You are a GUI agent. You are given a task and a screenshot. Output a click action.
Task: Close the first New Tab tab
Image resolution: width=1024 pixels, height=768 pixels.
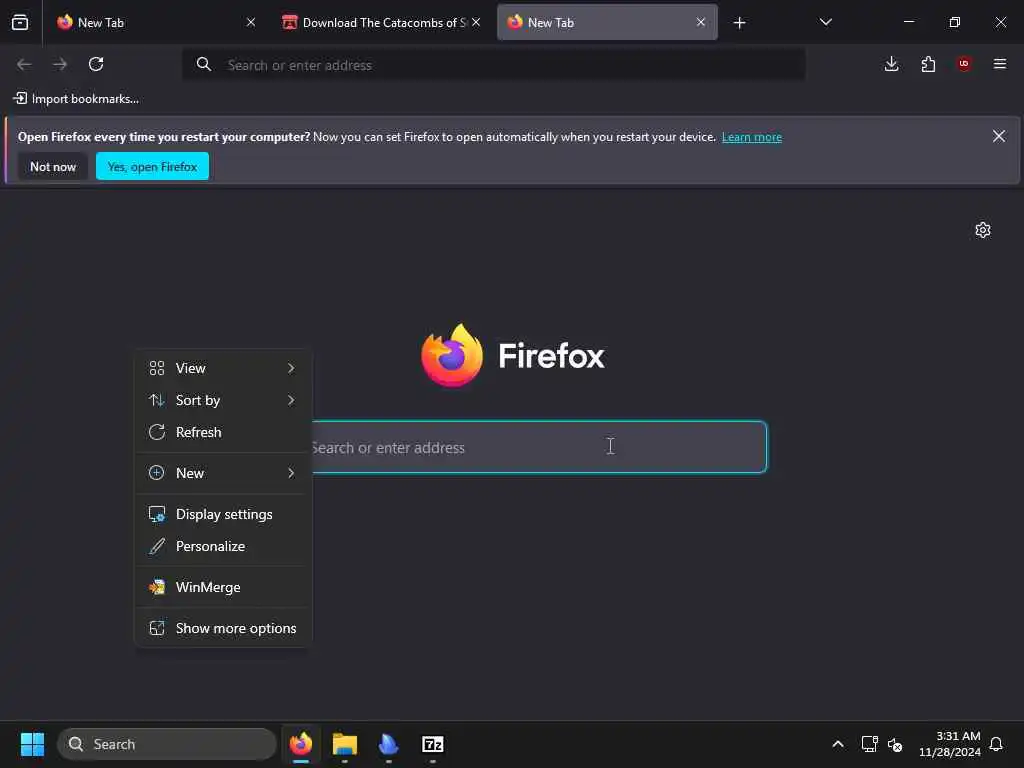251,22
